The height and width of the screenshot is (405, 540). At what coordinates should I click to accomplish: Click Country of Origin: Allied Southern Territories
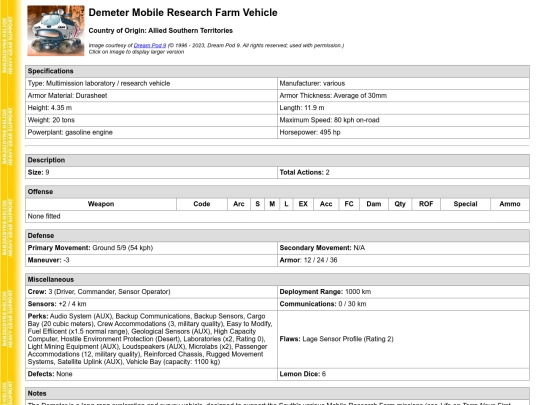pos(160,31)
